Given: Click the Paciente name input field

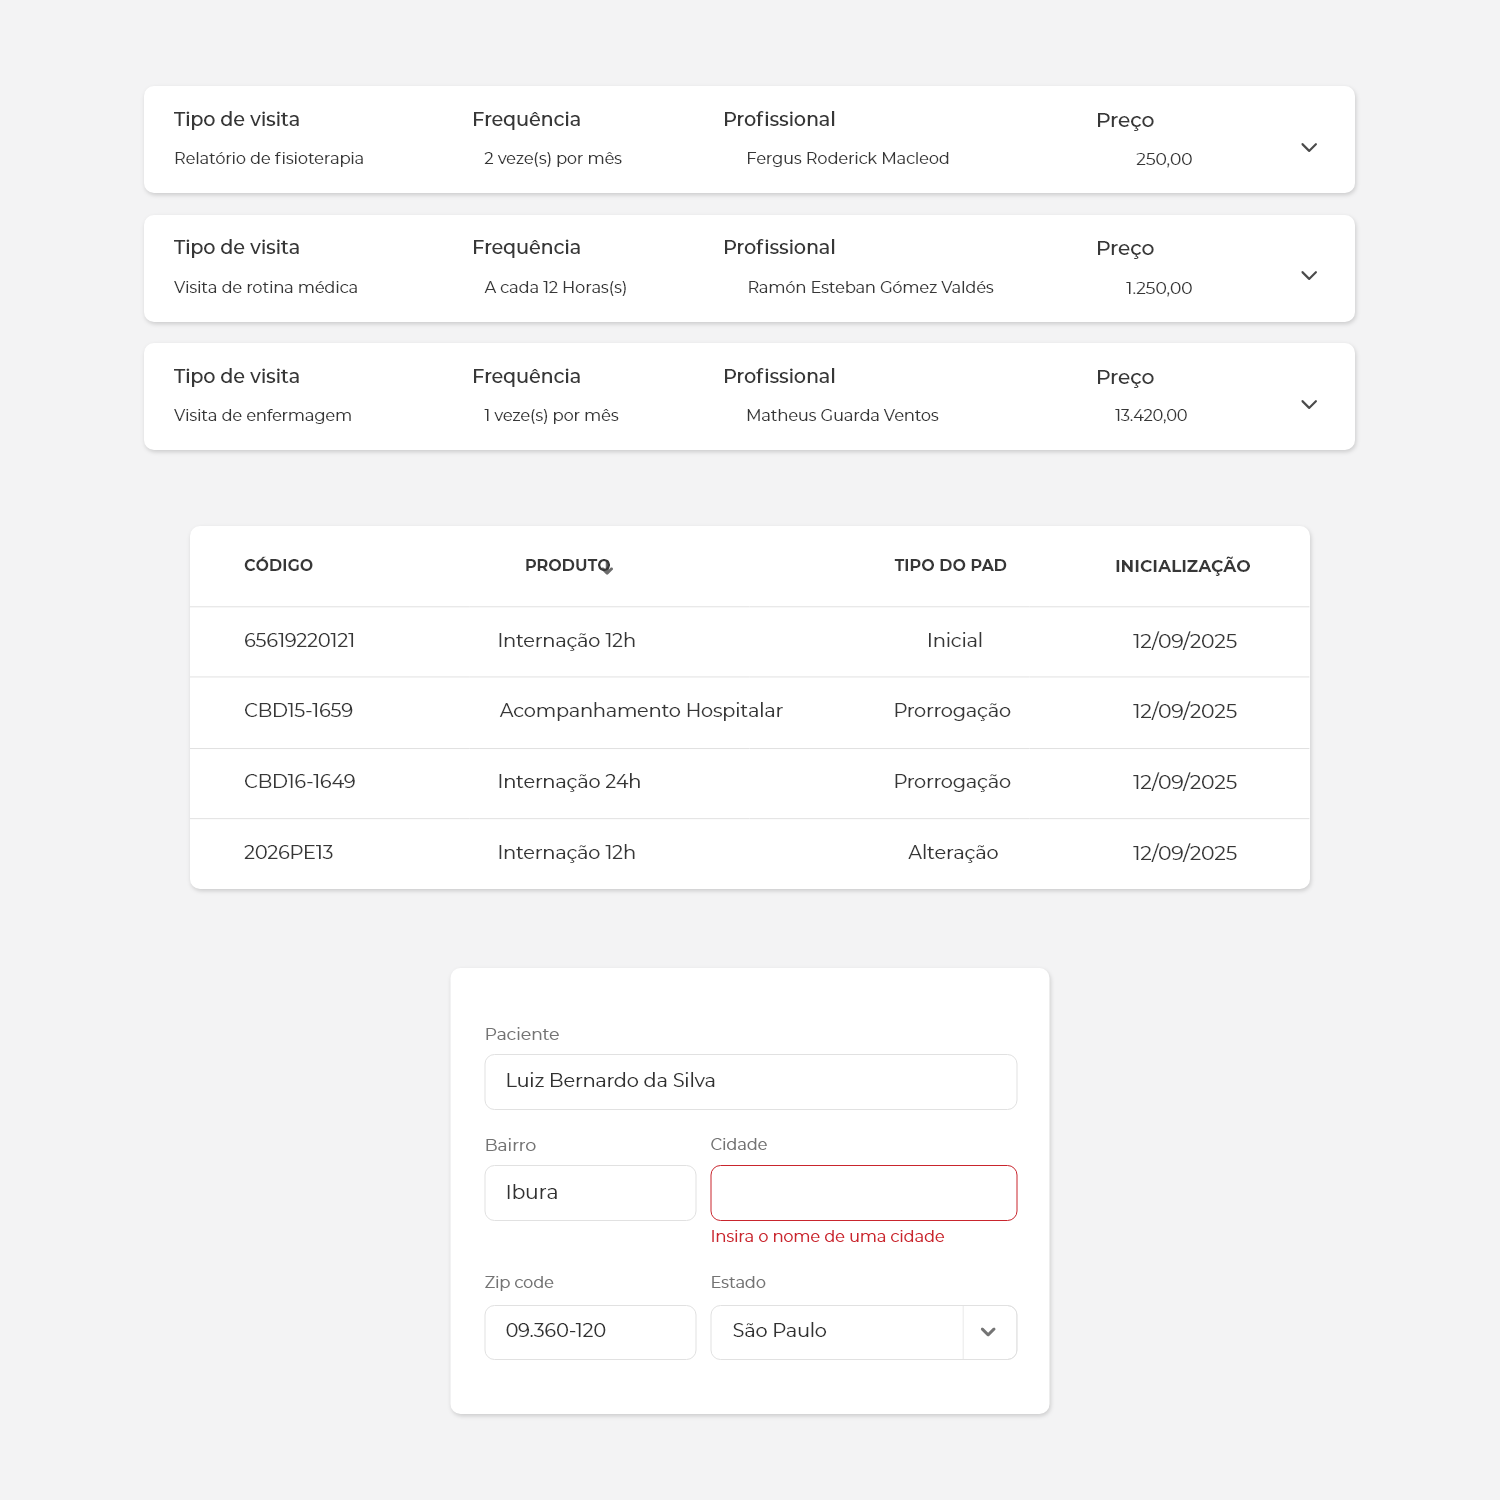Looking at the screenshot, I should click(x=750, y=1081).
